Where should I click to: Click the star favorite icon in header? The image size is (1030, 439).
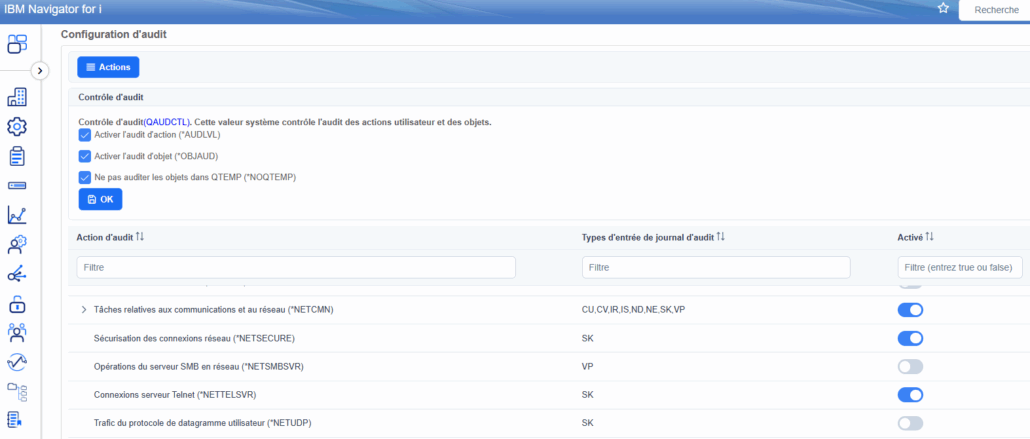coord(943,8)
